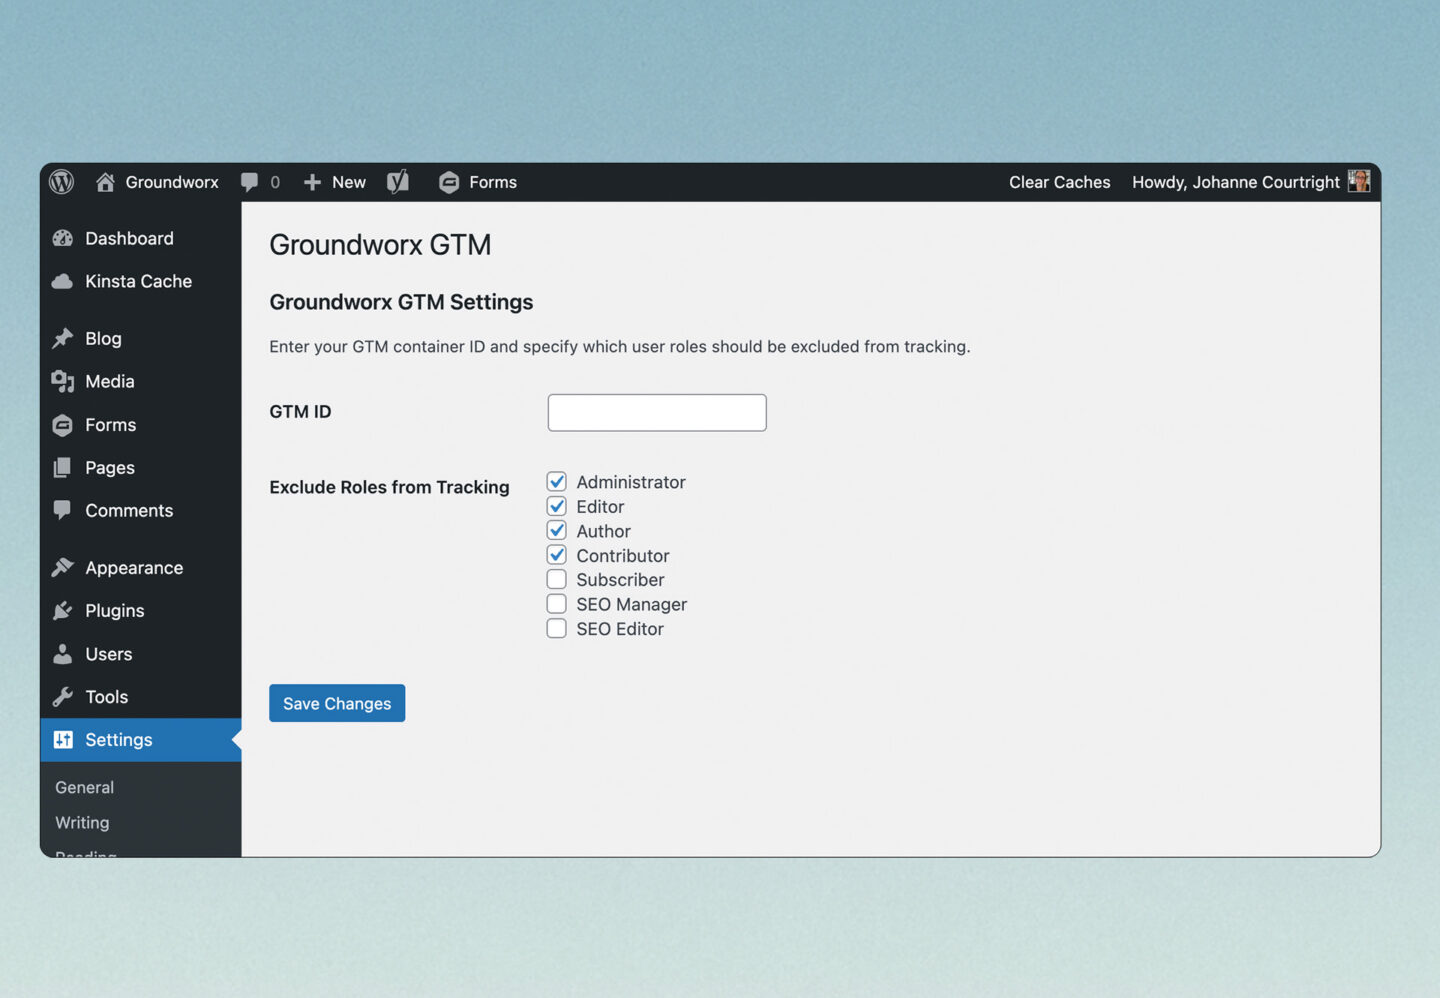
Task: Select the Forms icon in the sidebar
Action: pos(62,424)
